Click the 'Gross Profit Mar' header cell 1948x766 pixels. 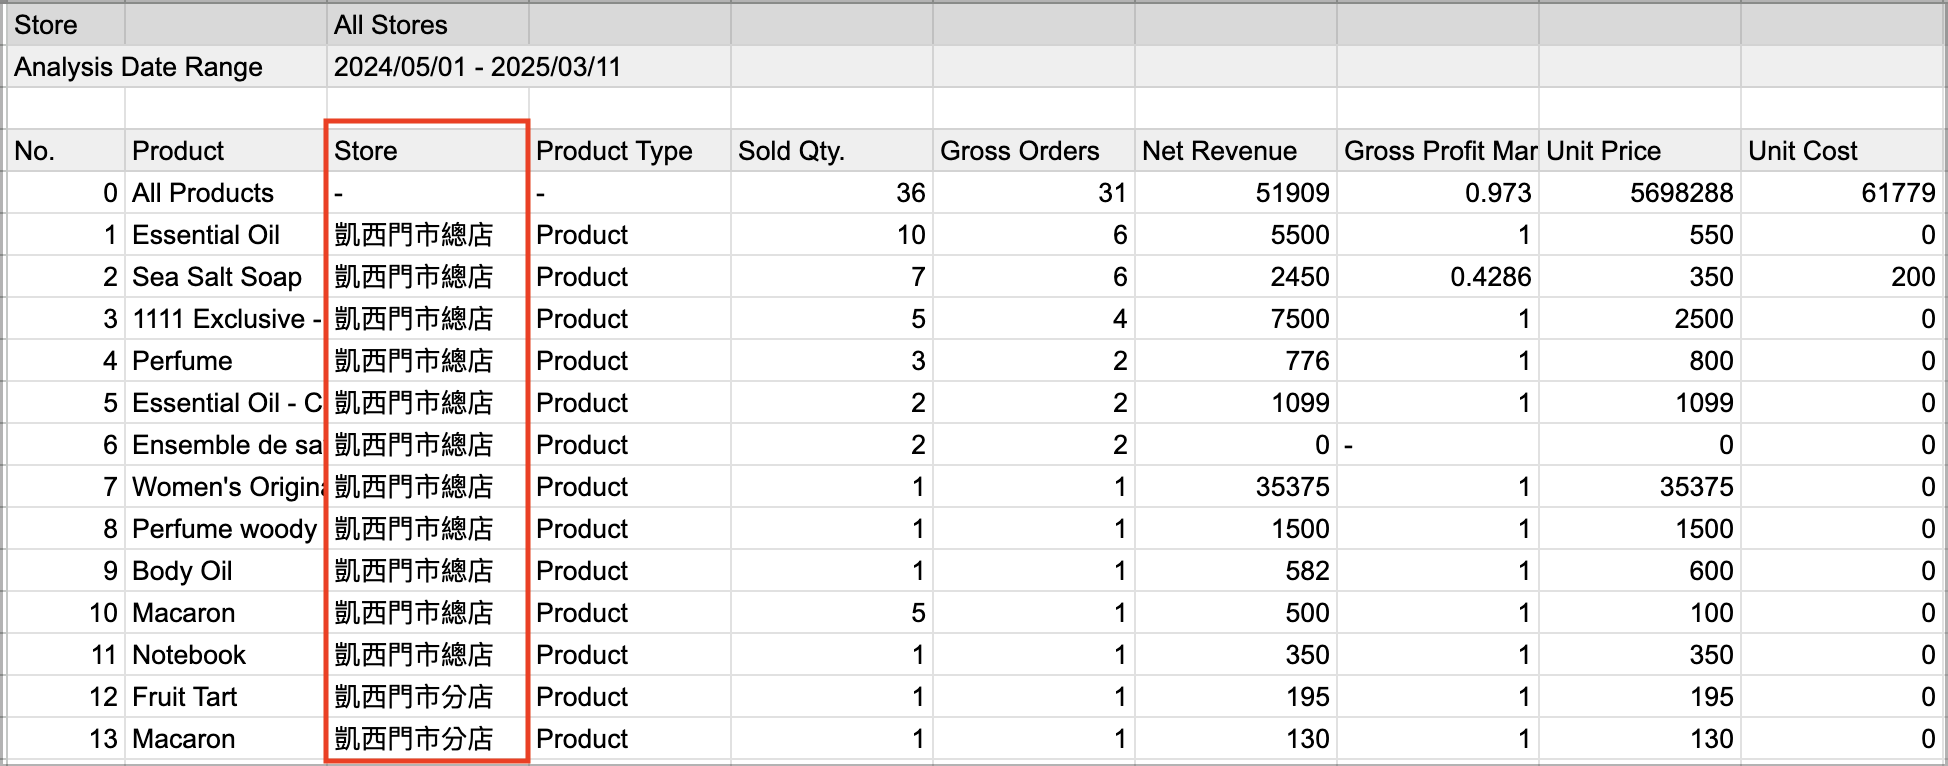[x=1438, y=151]
